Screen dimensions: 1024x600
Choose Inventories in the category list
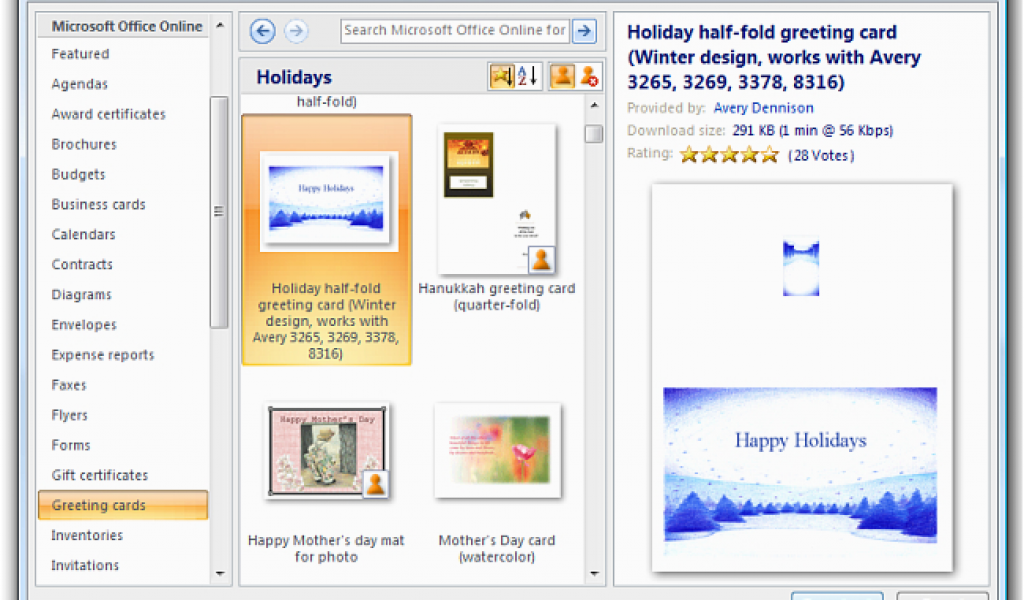pos(88,535)
